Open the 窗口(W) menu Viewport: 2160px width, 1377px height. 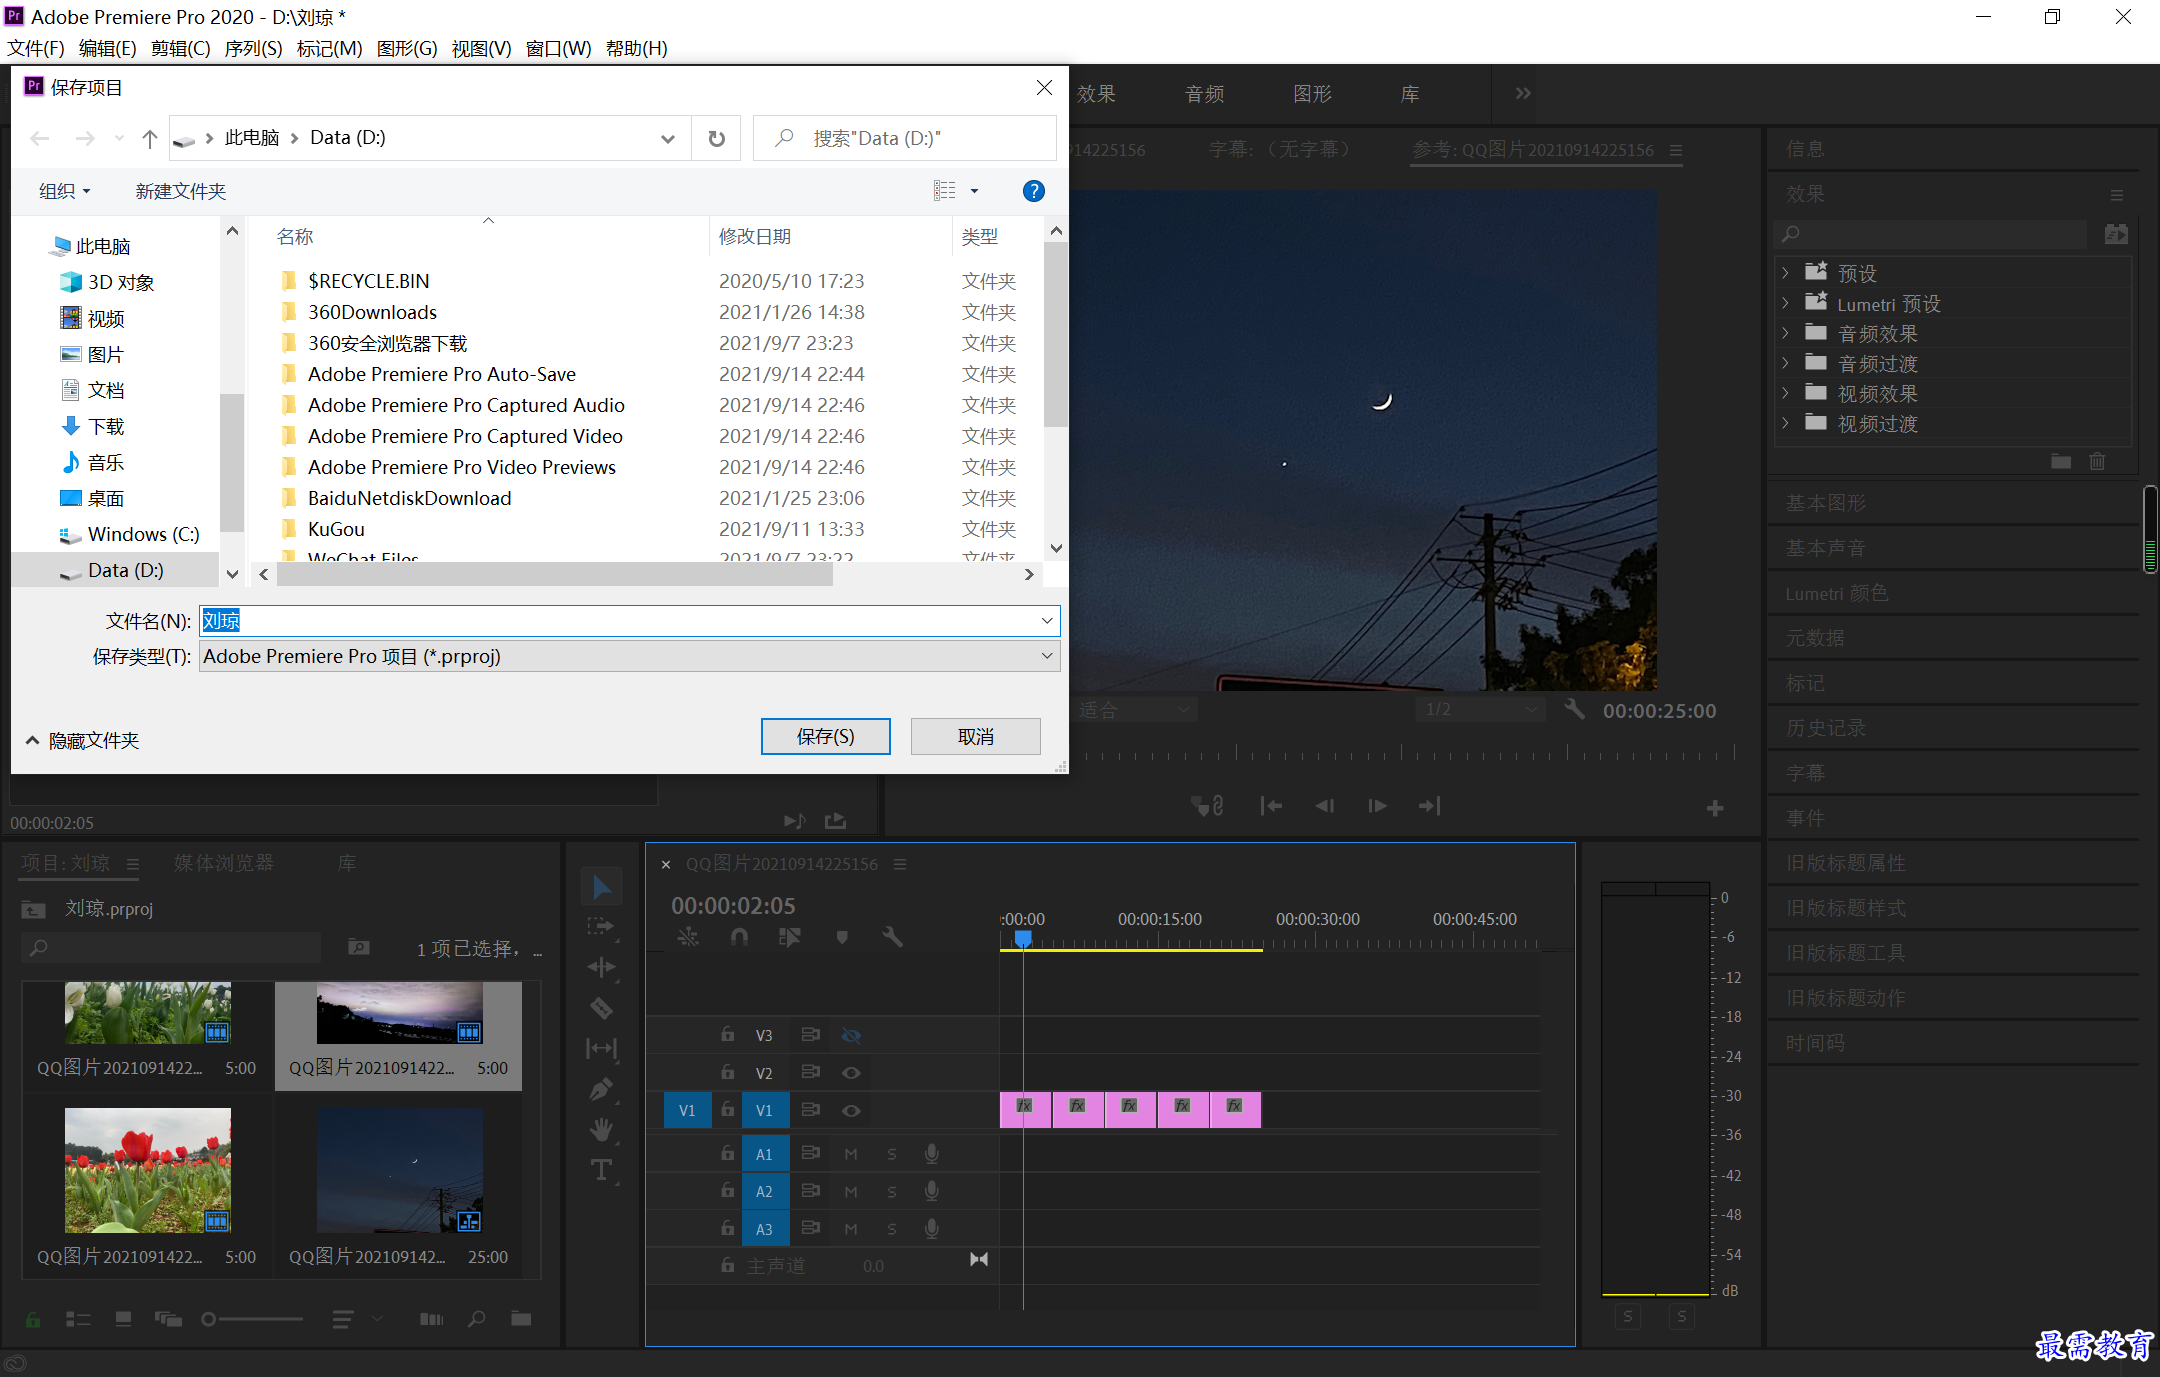(558, 48)
